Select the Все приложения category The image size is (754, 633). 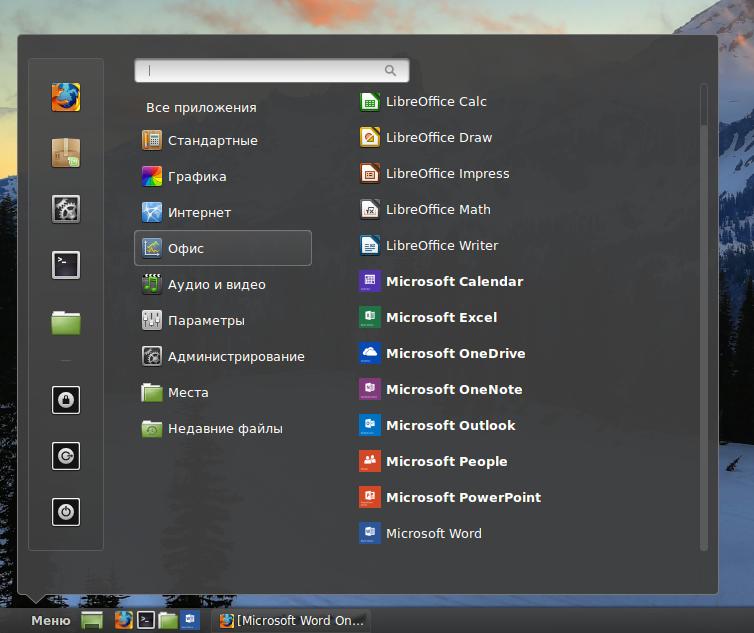(x=201, y=107)
